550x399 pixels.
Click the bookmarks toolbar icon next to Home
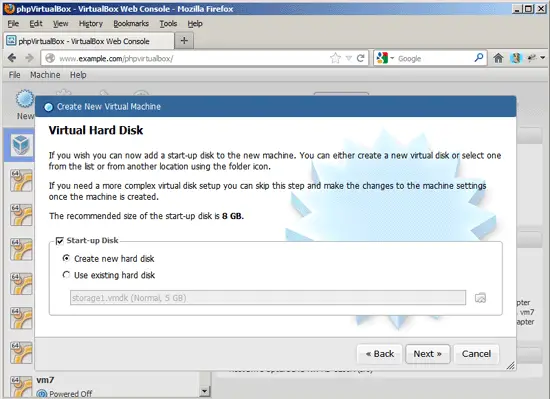(516, 58)
